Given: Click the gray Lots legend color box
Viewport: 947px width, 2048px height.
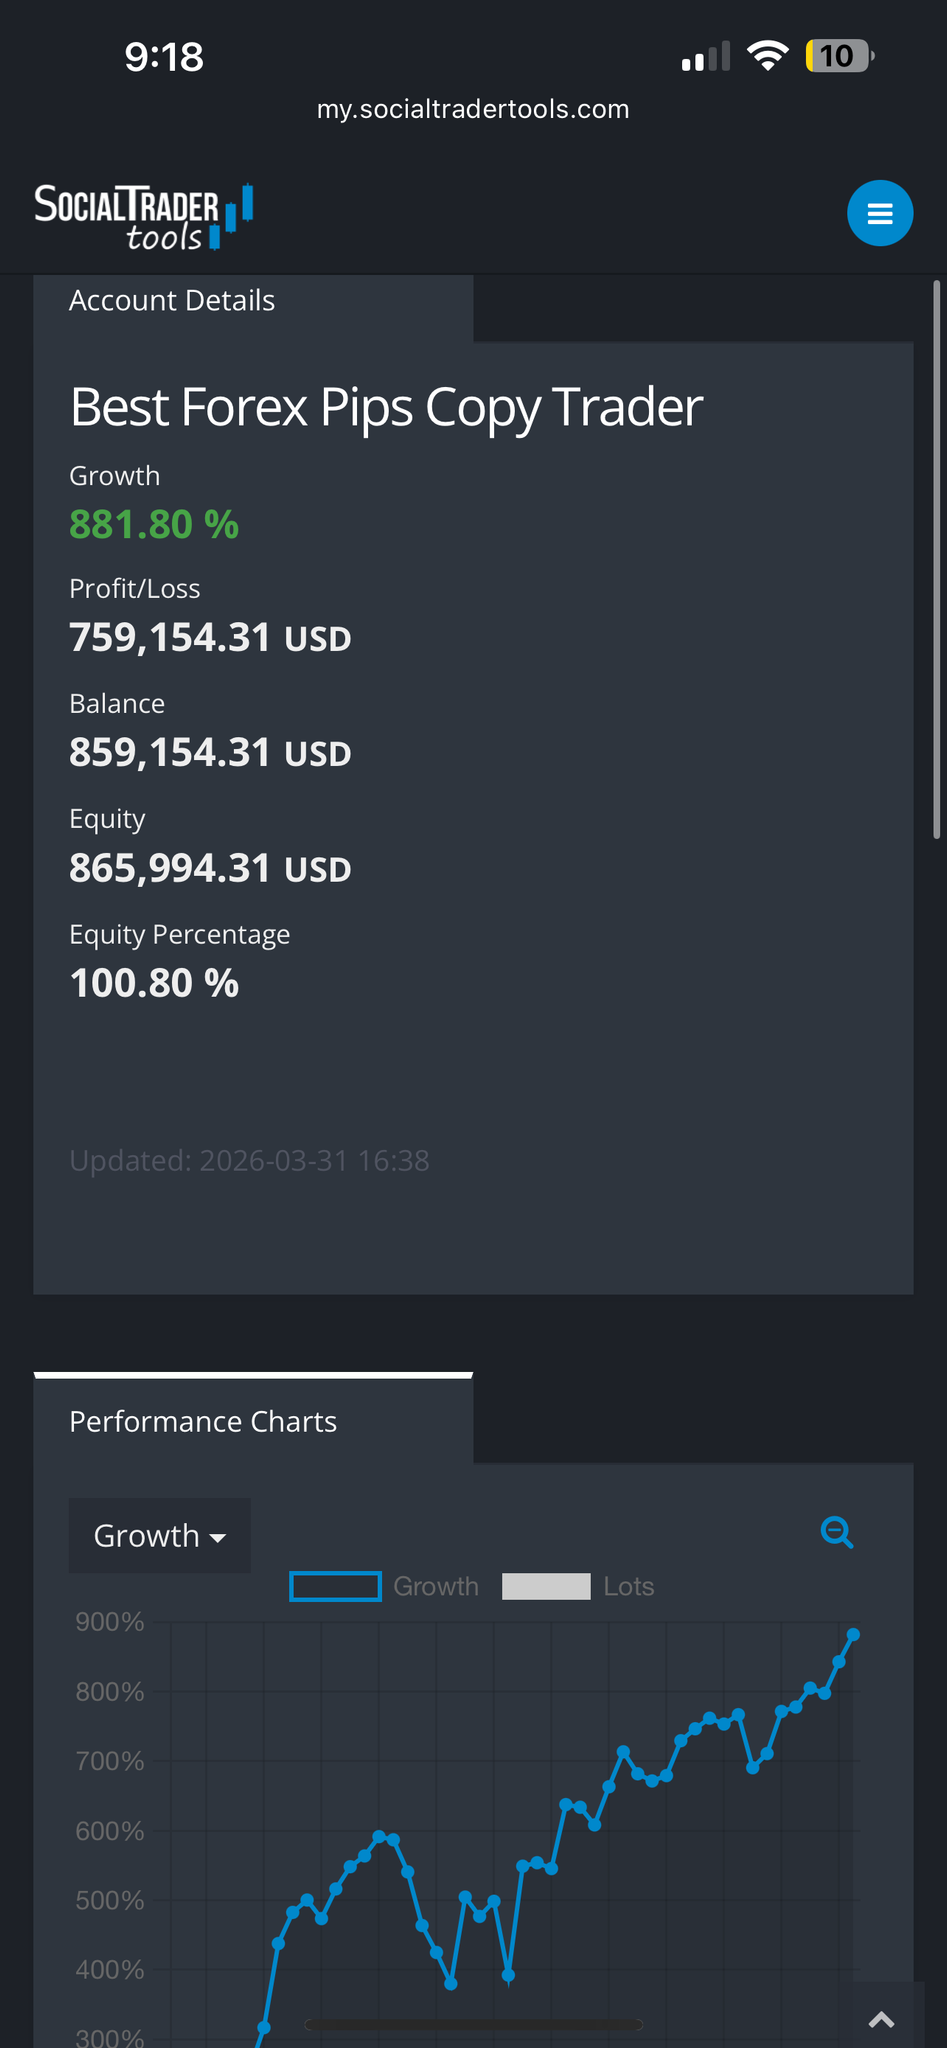Looking at the screenshot, I should [x=546, y=1587].
